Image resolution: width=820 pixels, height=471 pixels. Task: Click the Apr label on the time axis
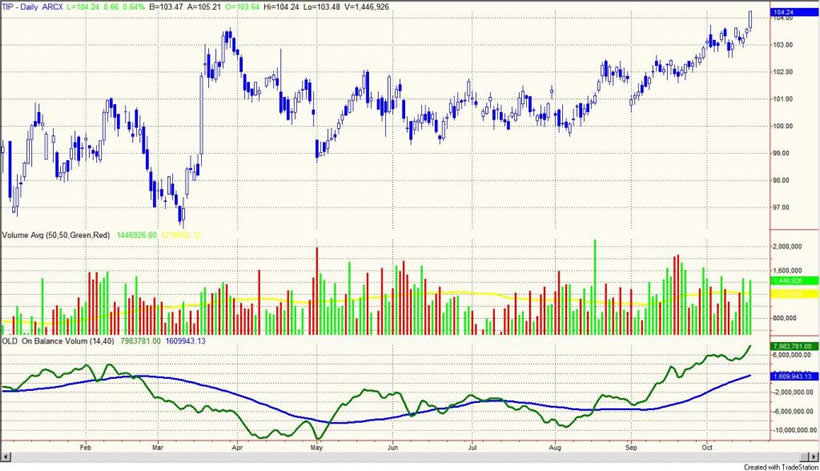point(237,447)
